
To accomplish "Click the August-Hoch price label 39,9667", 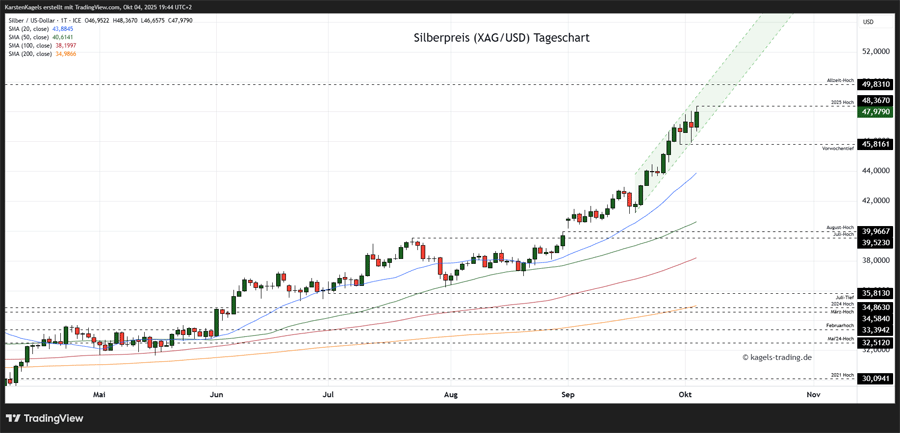I will click(875, 231).
